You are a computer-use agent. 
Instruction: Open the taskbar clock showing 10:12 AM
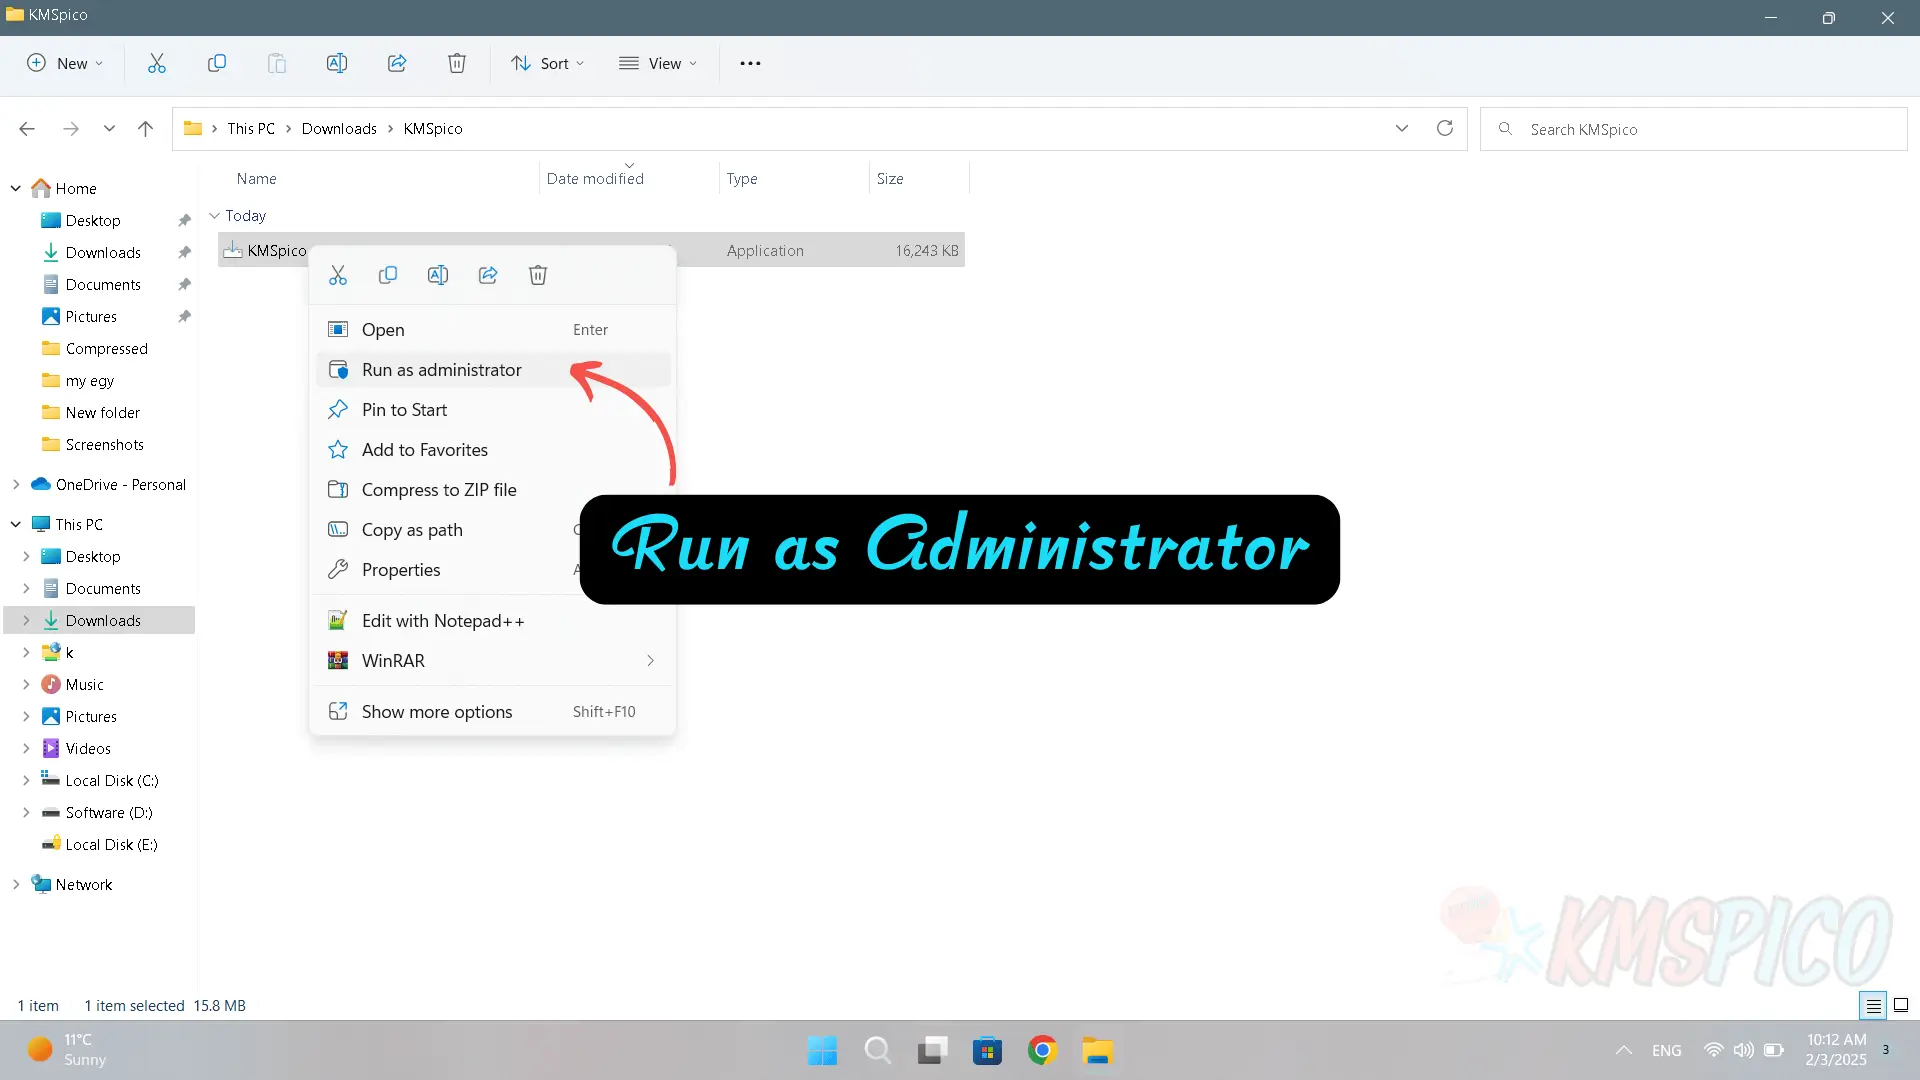point(1836,1050)
